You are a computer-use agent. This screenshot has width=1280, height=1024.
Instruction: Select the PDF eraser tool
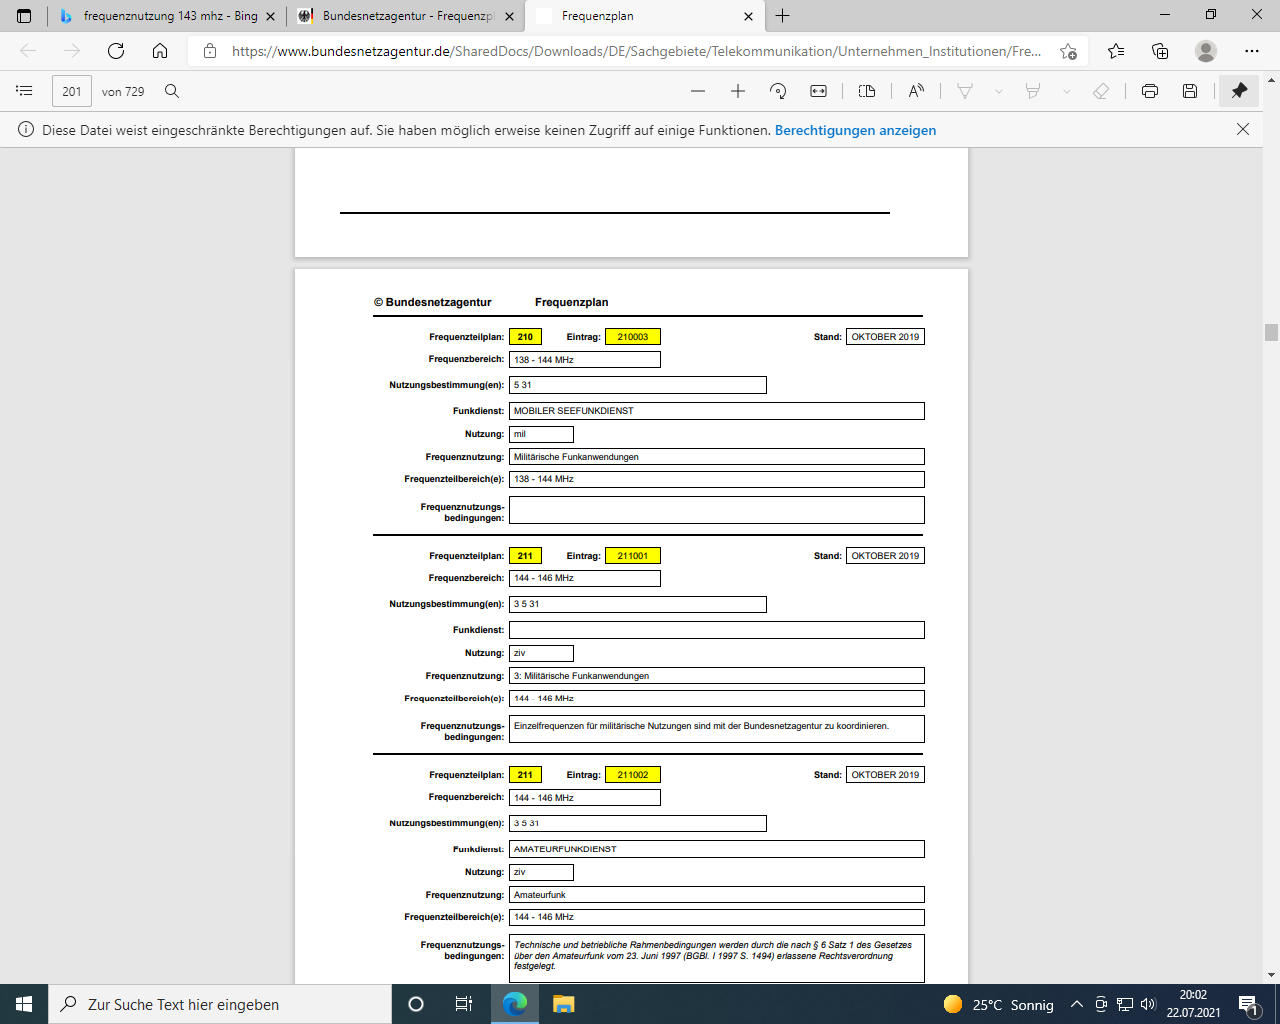(1101, 91)
